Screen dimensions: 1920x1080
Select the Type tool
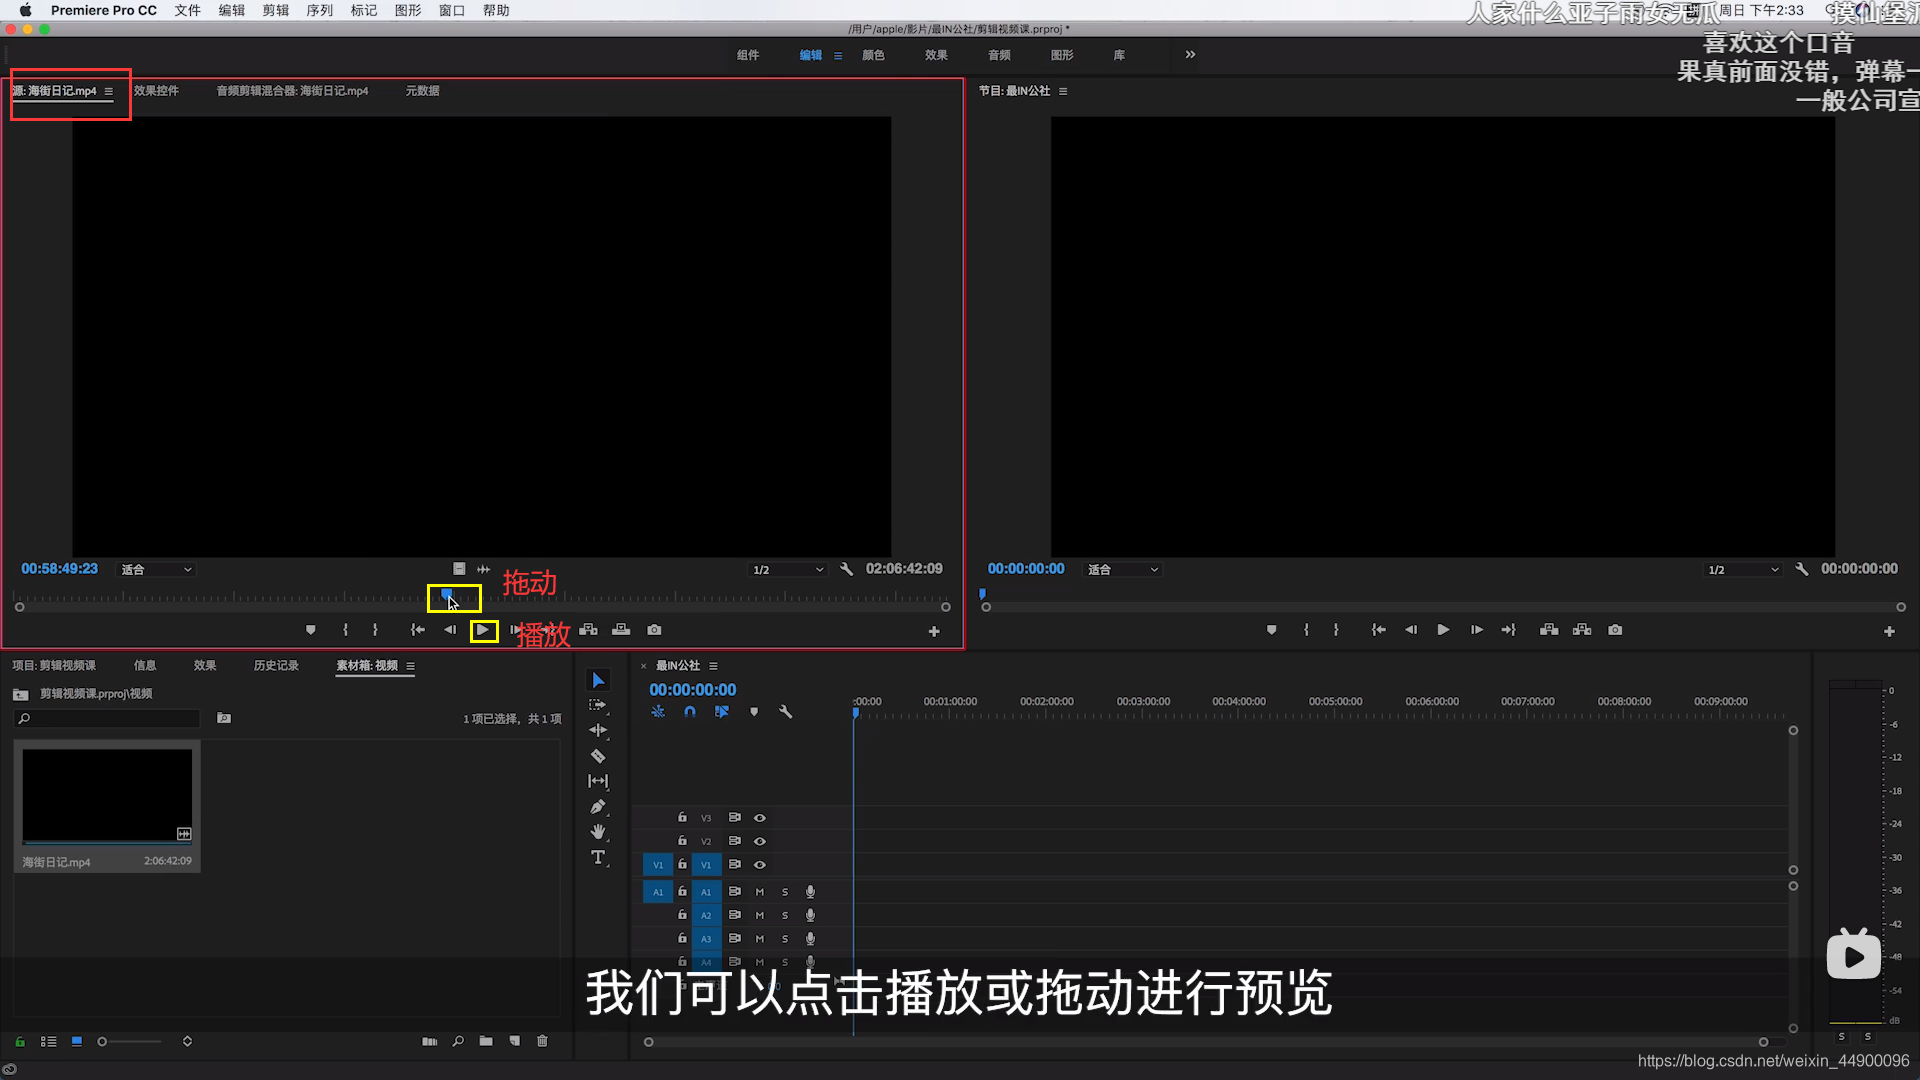(x=598, y=858)
